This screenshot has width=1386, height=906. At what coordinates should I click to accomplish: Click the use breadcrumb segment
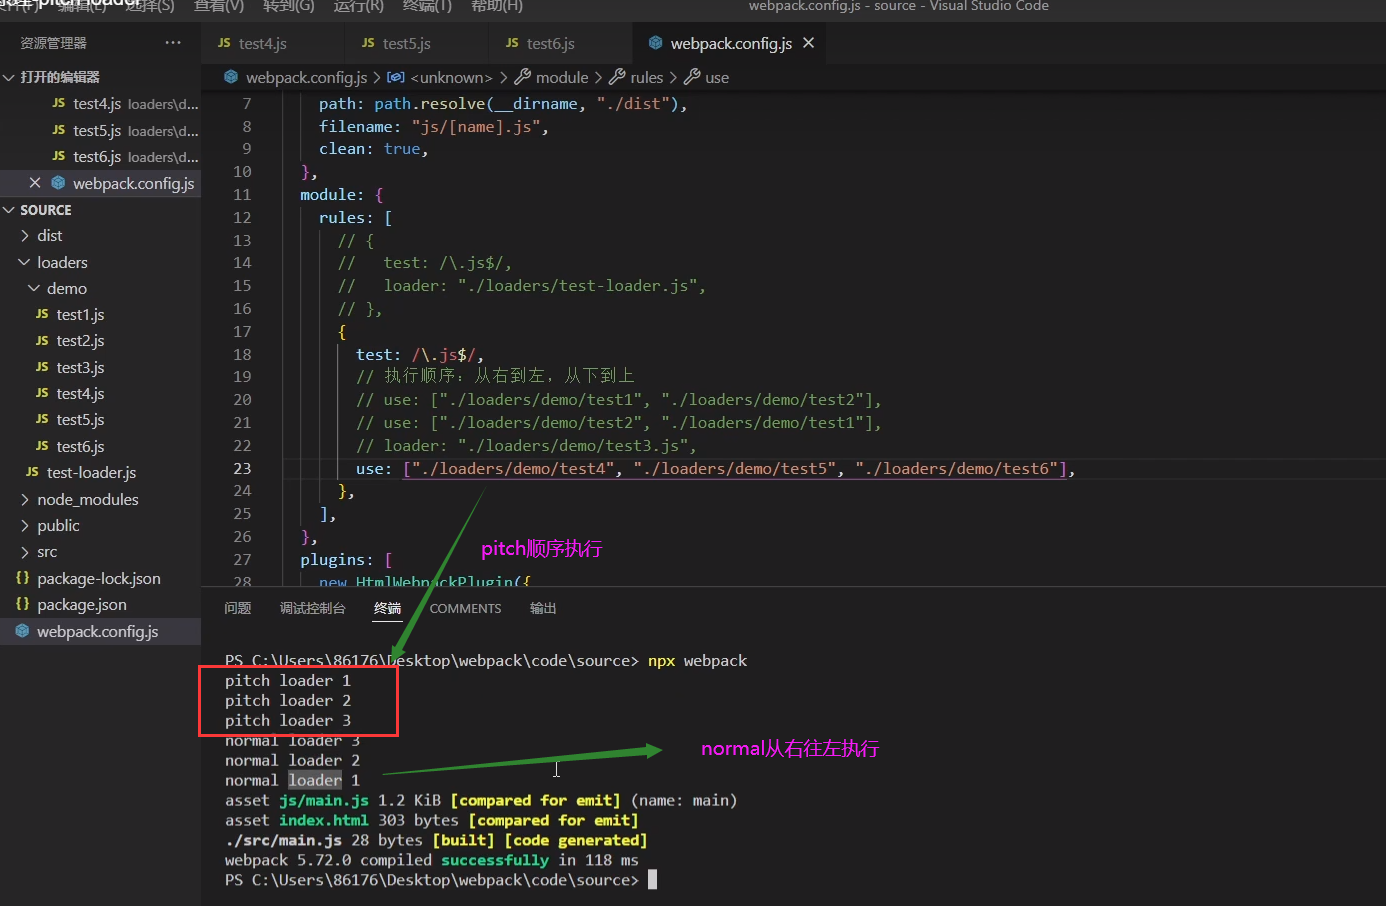pyautogui.click(x=717, y=77)
